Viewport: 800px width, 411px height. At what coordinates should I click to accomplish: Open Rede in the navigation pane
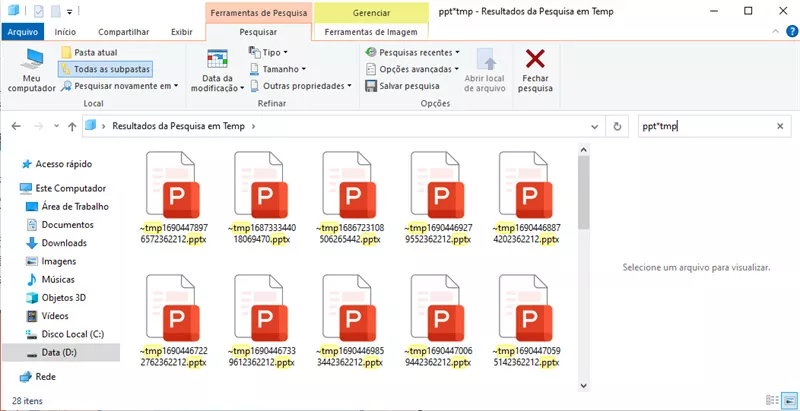click(x=45, y=377)
